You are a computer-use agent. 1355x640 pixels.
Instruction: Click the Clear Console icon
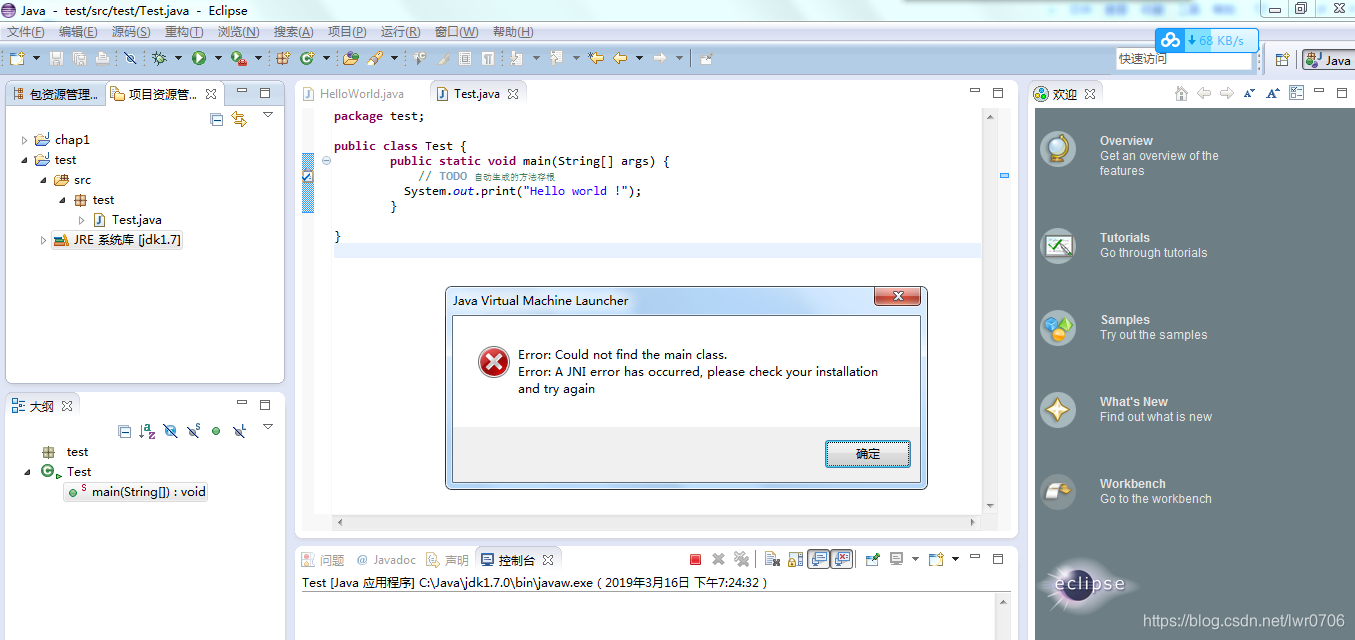(x=772, y=560)
